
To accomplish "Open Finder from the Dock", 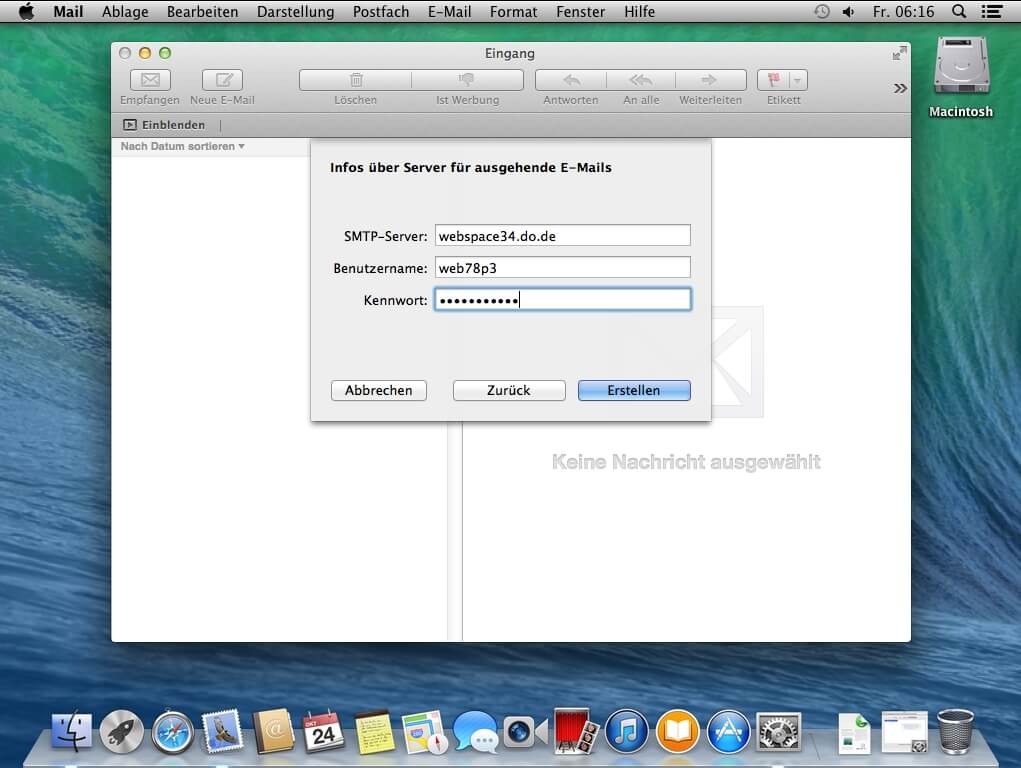I will point(72,732).
